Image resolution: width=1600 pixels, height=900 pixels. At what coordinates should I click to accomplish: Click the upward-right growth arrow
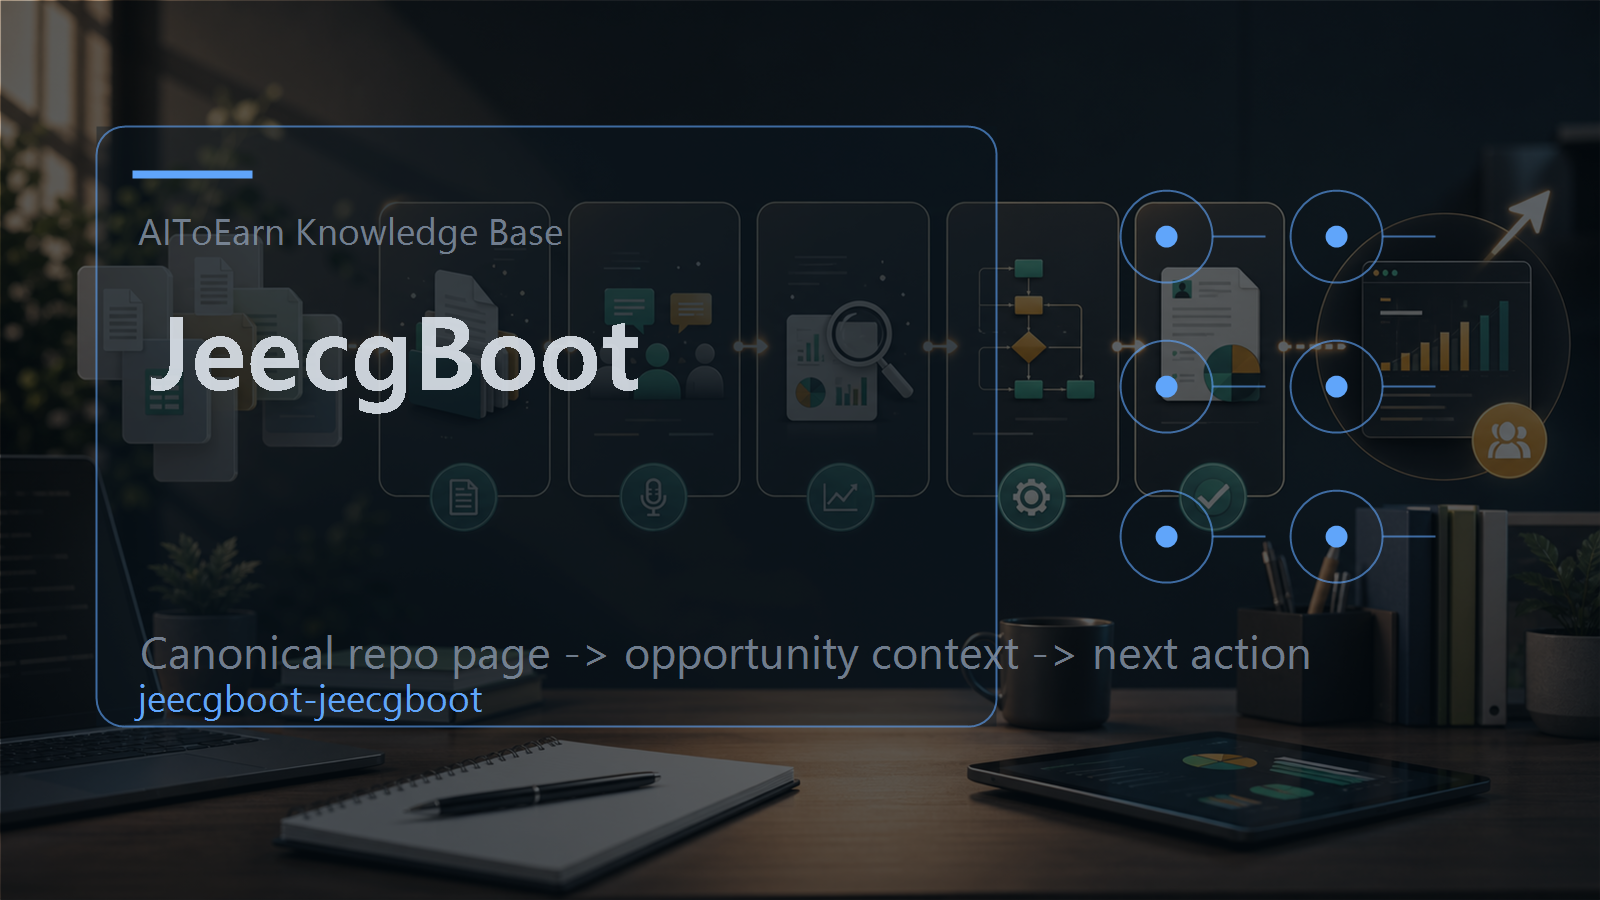[1519, 225]
